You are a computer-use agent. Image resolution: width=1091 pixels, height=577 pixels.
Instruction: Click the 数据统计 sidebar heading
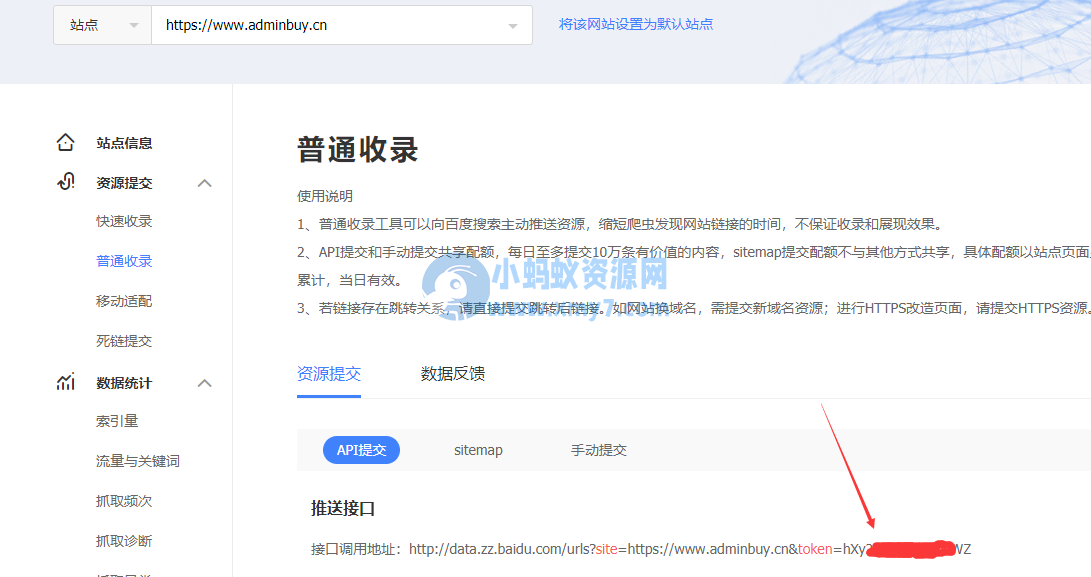pyautogui.click(x=124, y=383)
